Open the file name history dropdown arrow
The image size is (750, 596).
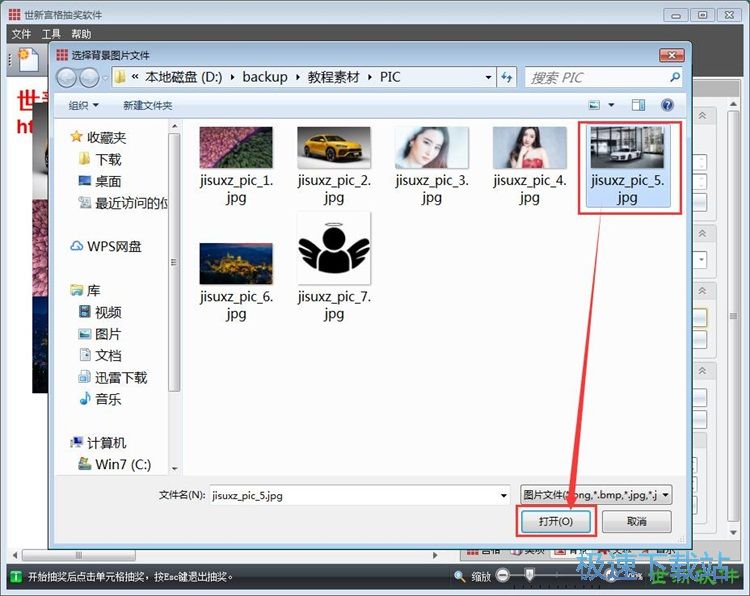(504, 496)
